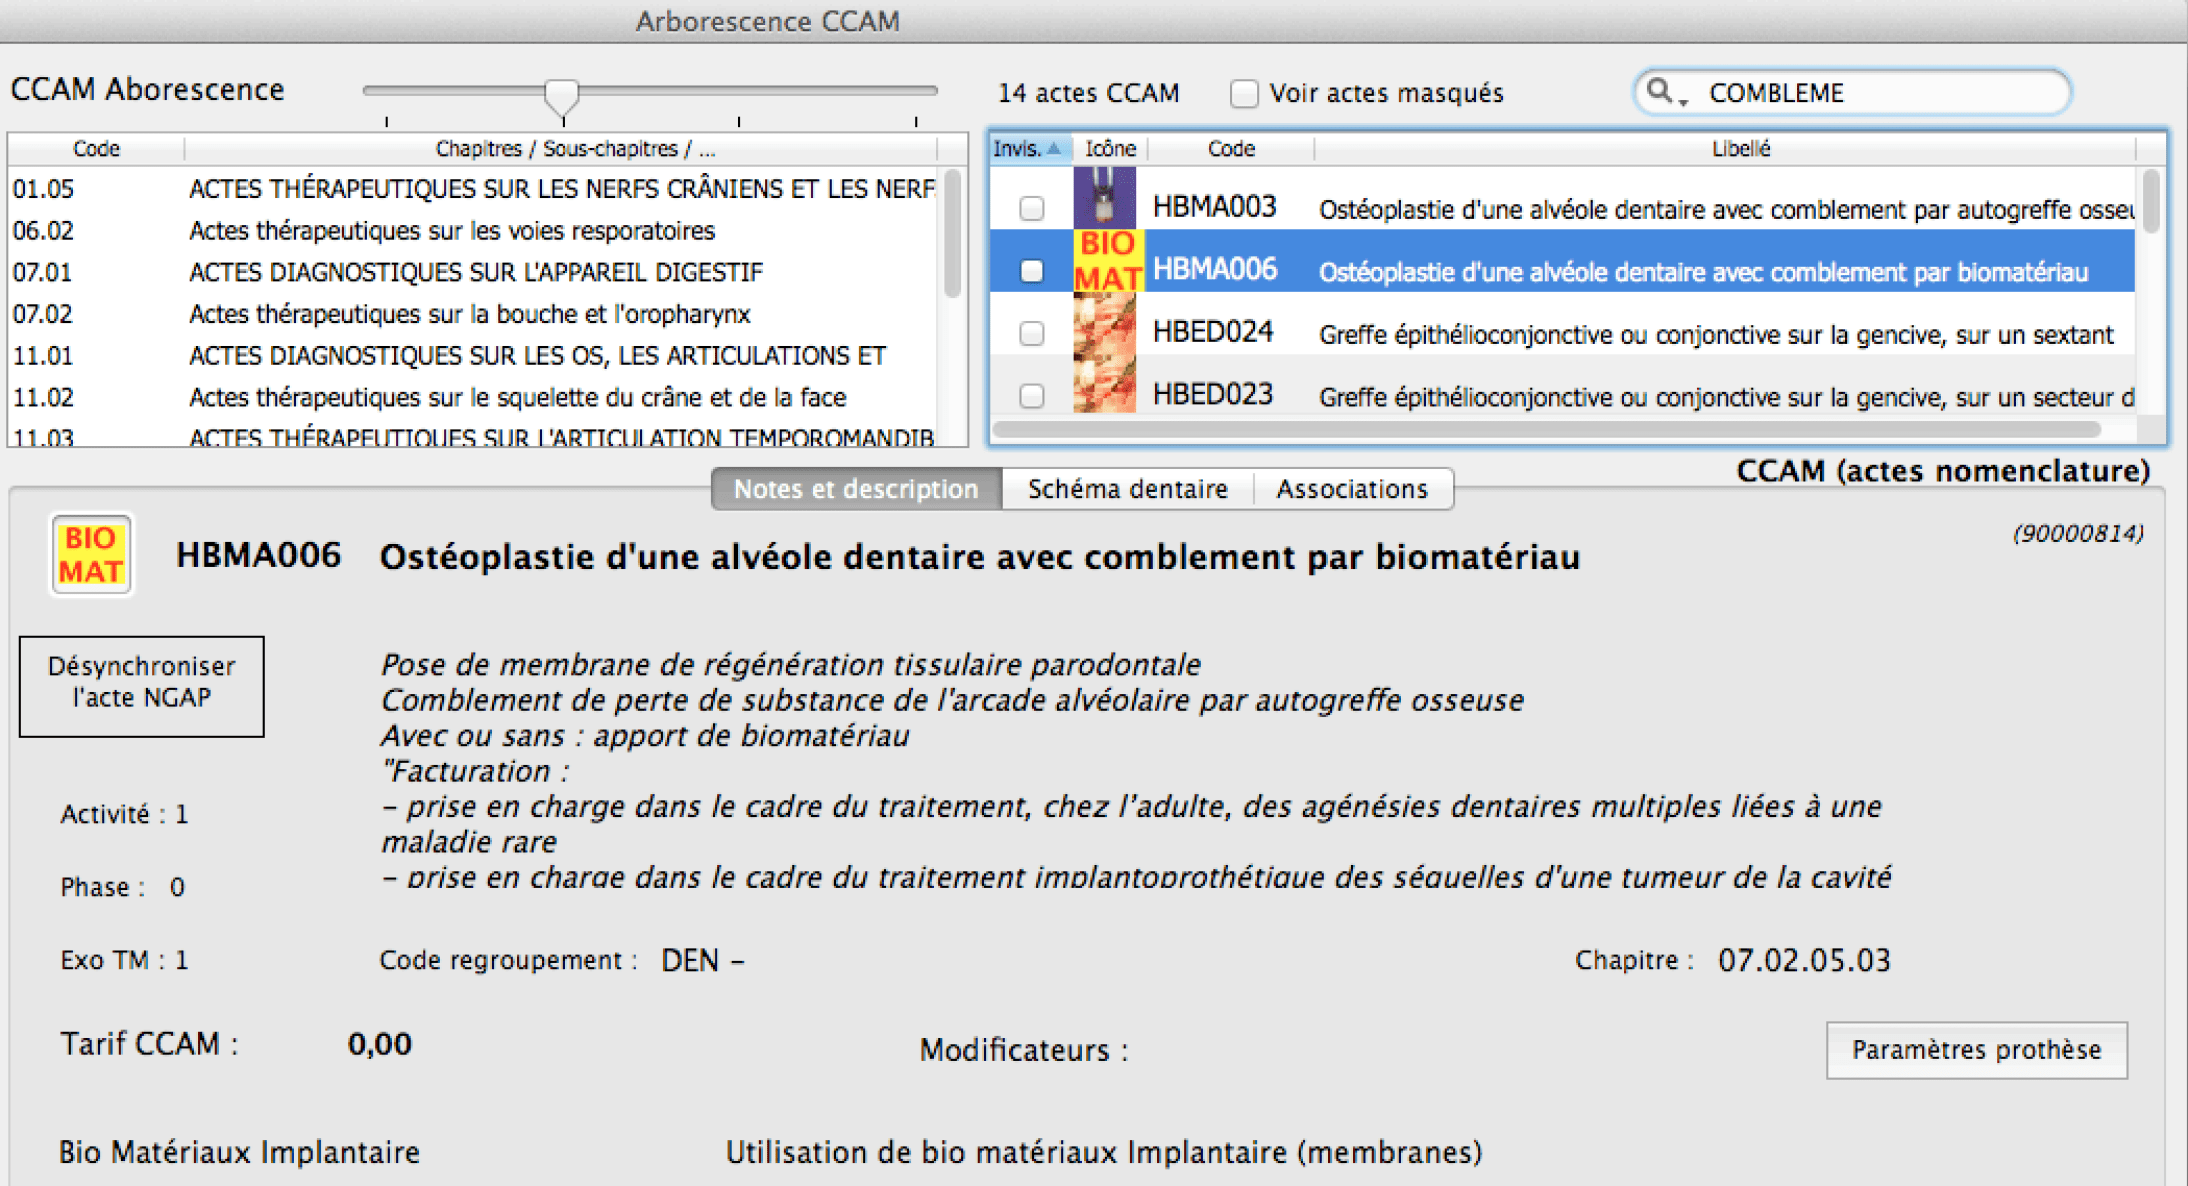
Task: Check the Invis. box for HBED024
Action: click(x=1031, y=333)
